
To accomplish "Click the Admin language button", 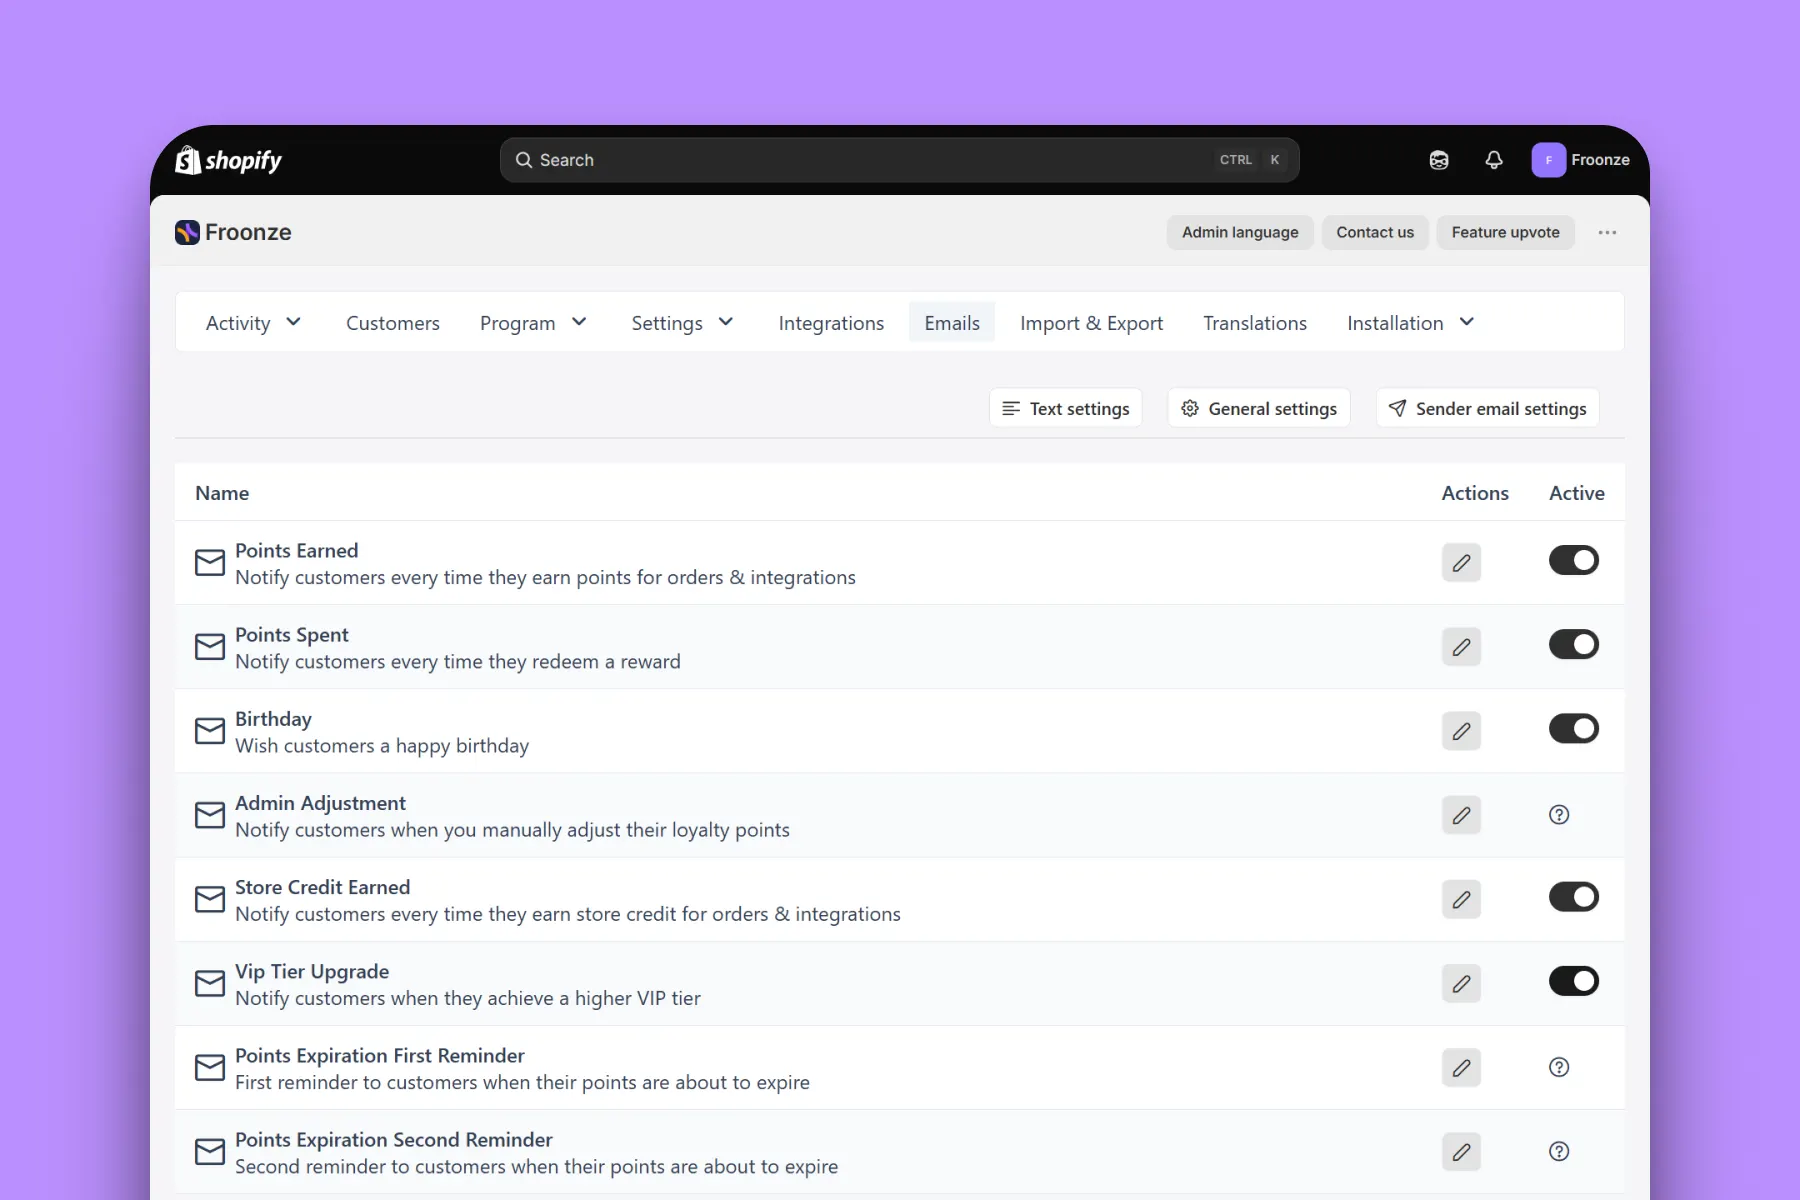I will click(x=1240, y=232).
